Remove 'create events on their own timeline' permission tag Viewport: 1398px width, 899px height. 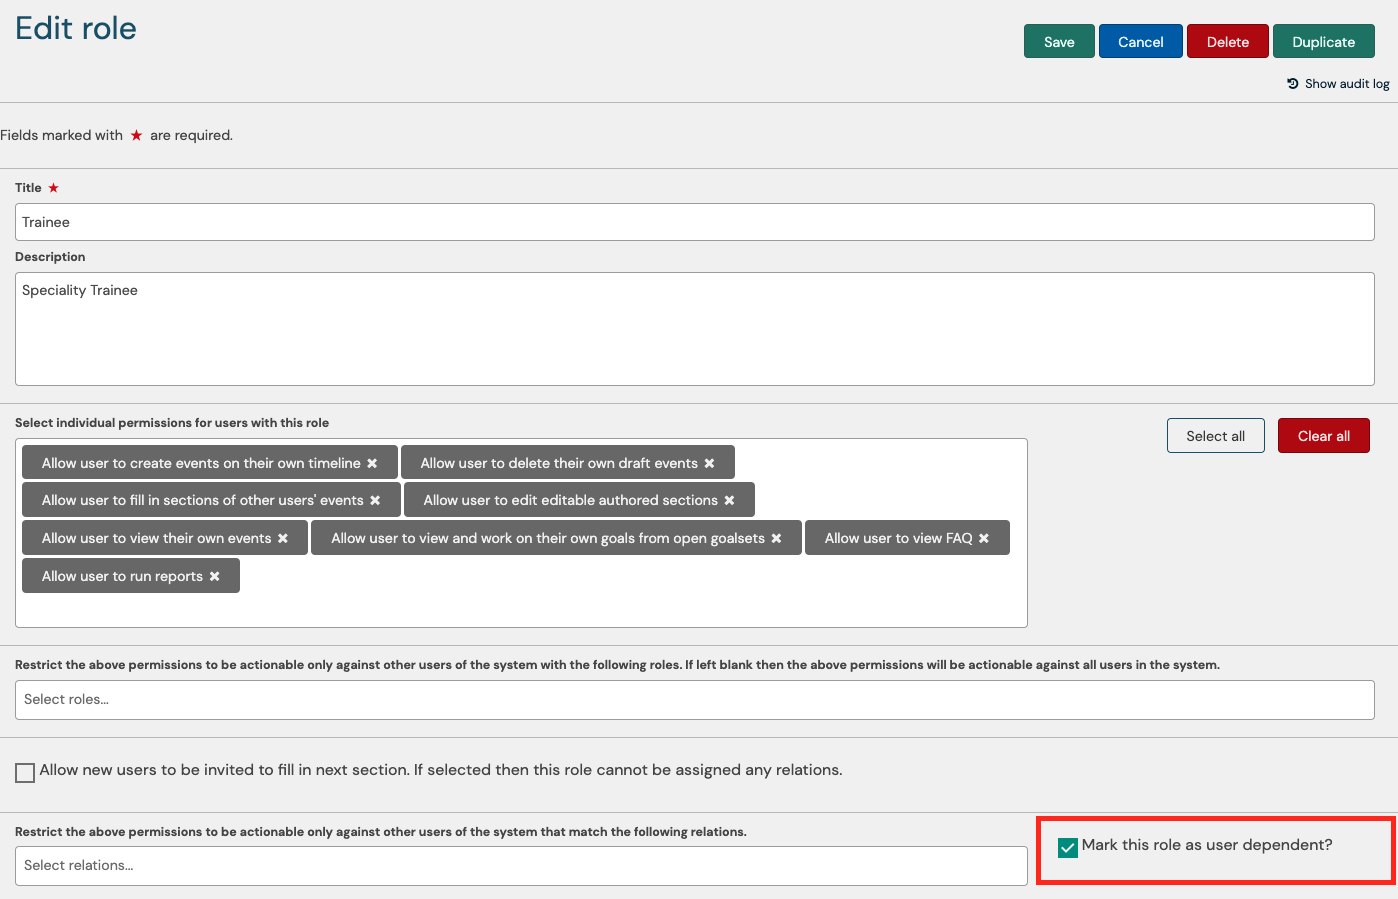click(x=372, y=463)
